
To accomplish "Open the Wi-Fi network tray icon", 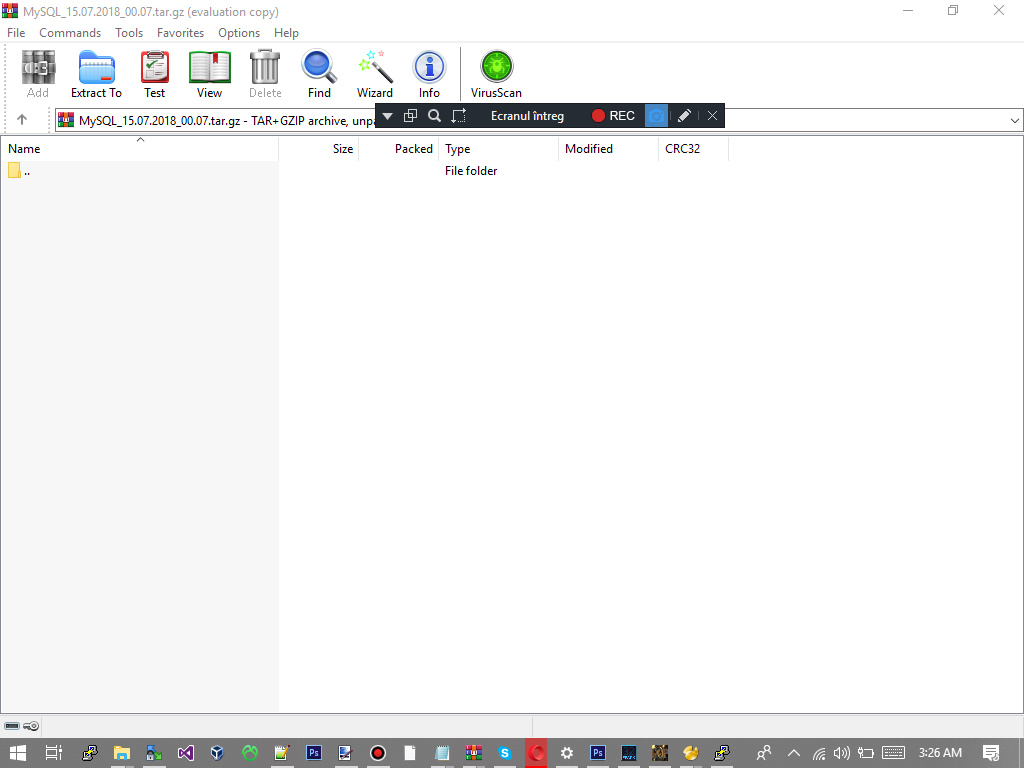I will [819, 754].
